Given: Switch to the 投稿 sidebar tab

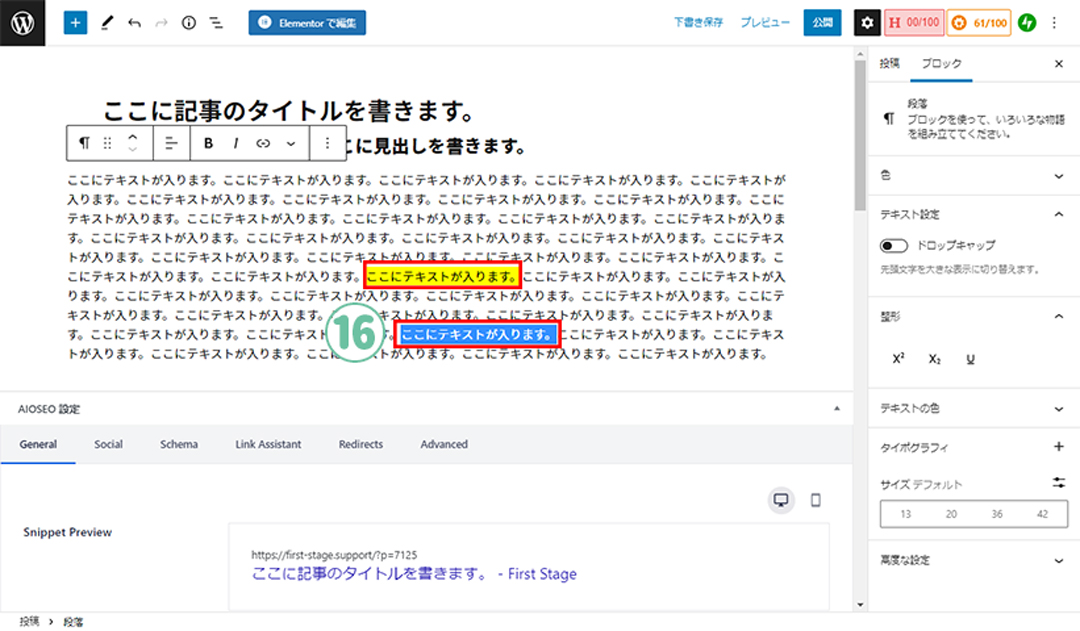Looking at the screenshot, I should (x=889, y=63).
